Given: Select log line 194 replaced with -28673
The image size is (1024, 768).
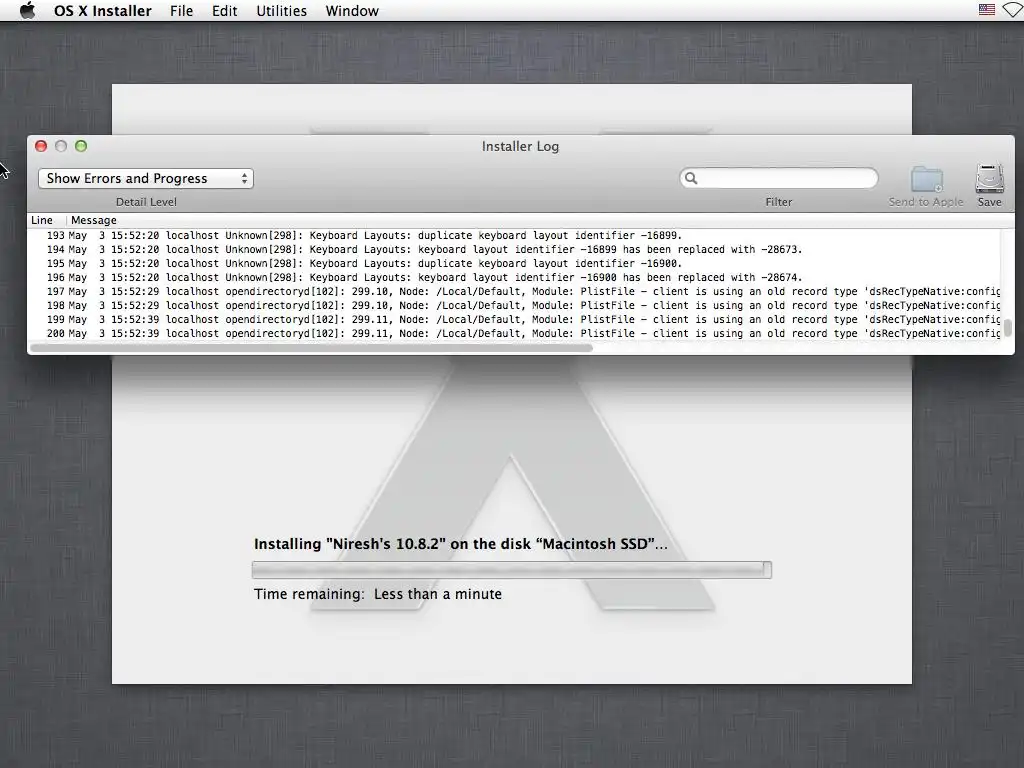Looking at the screenshot, I should click(x=514, y=249).
